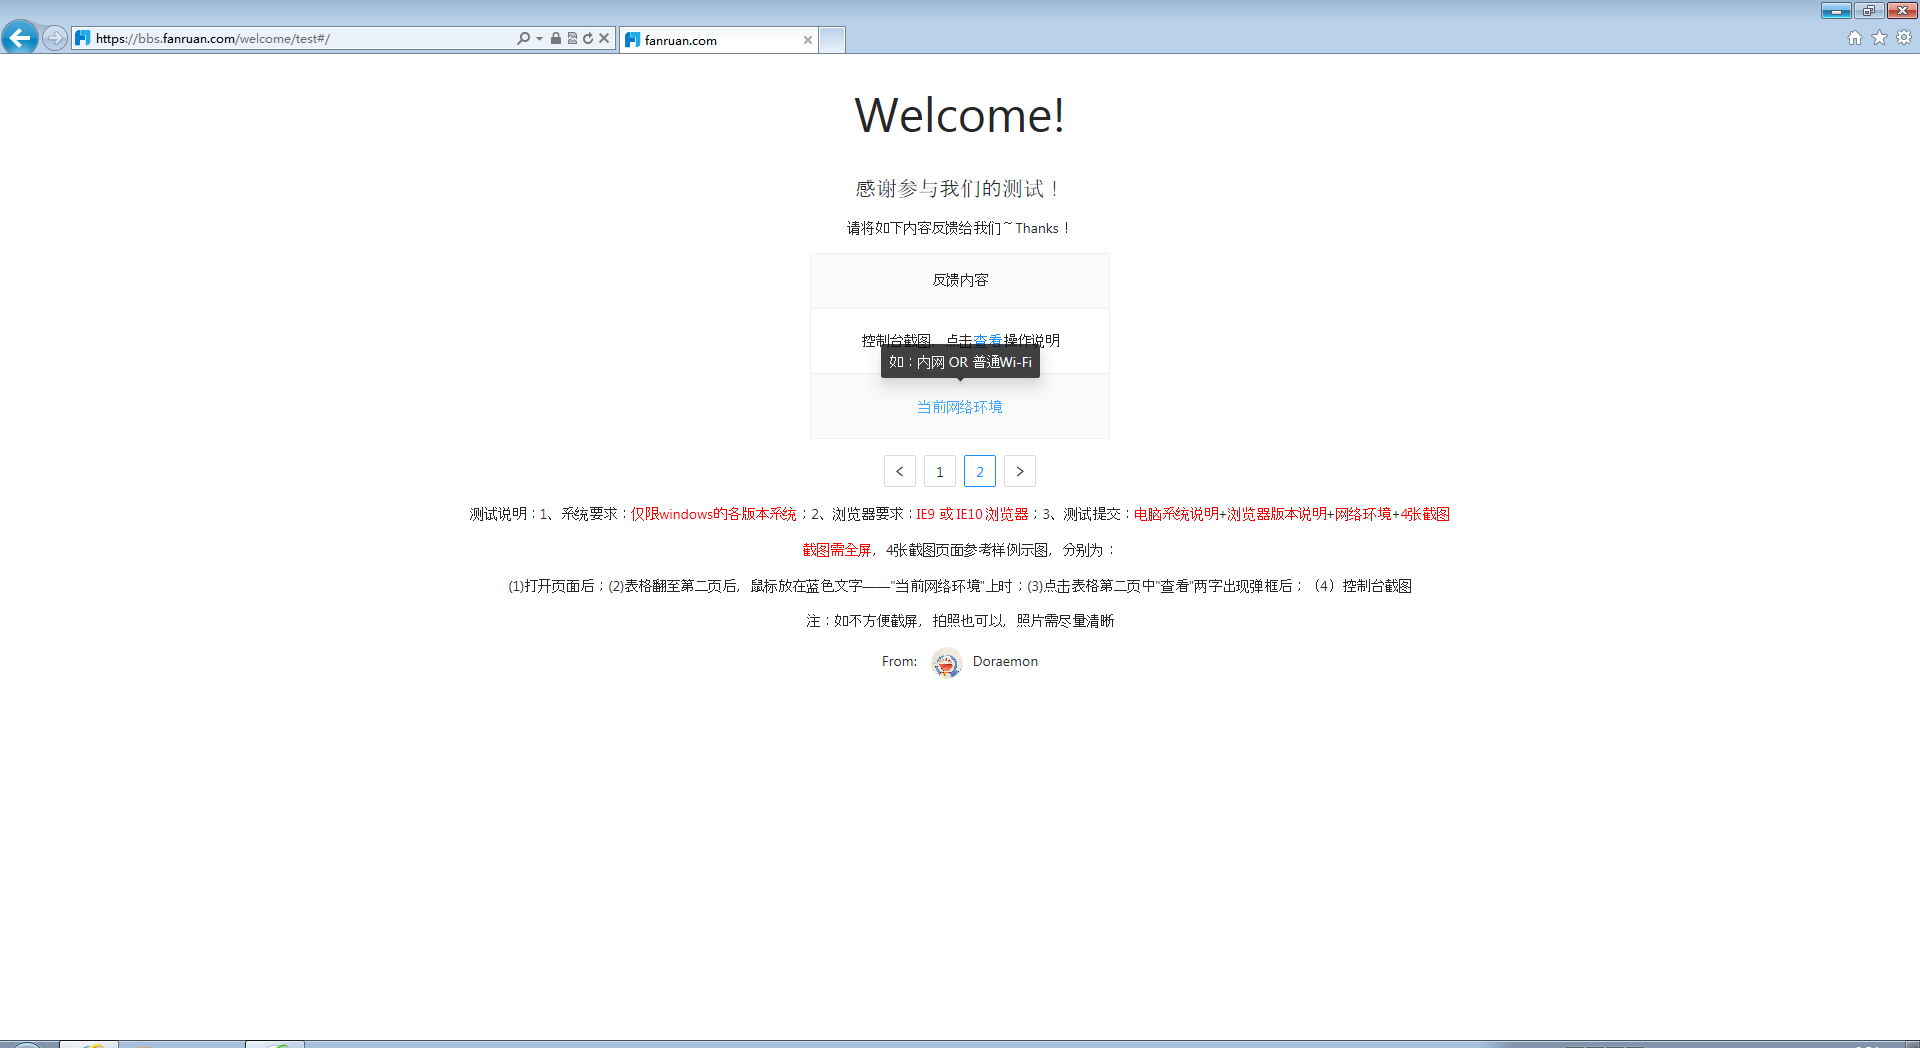The image size is (1920, 1048).
Task: Restore down the browser window
Action: pyautogui.click(x=1869, y=11)
